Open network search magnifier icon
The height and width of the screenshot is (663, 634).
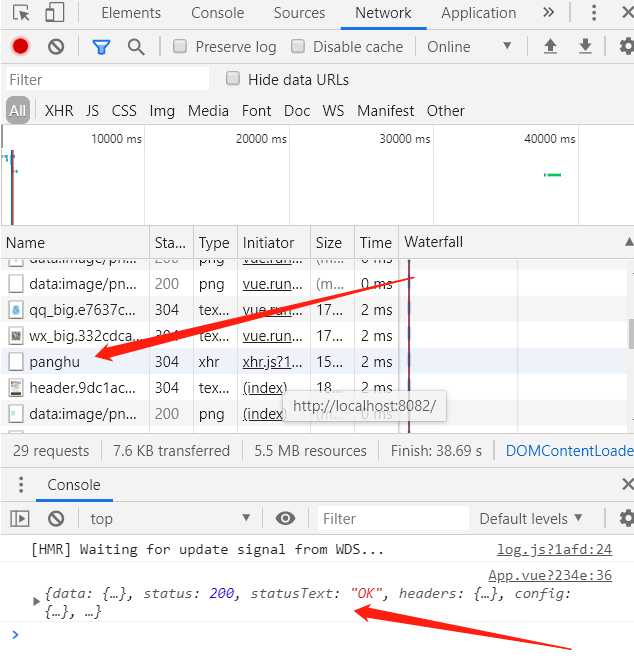click(136, 47)
